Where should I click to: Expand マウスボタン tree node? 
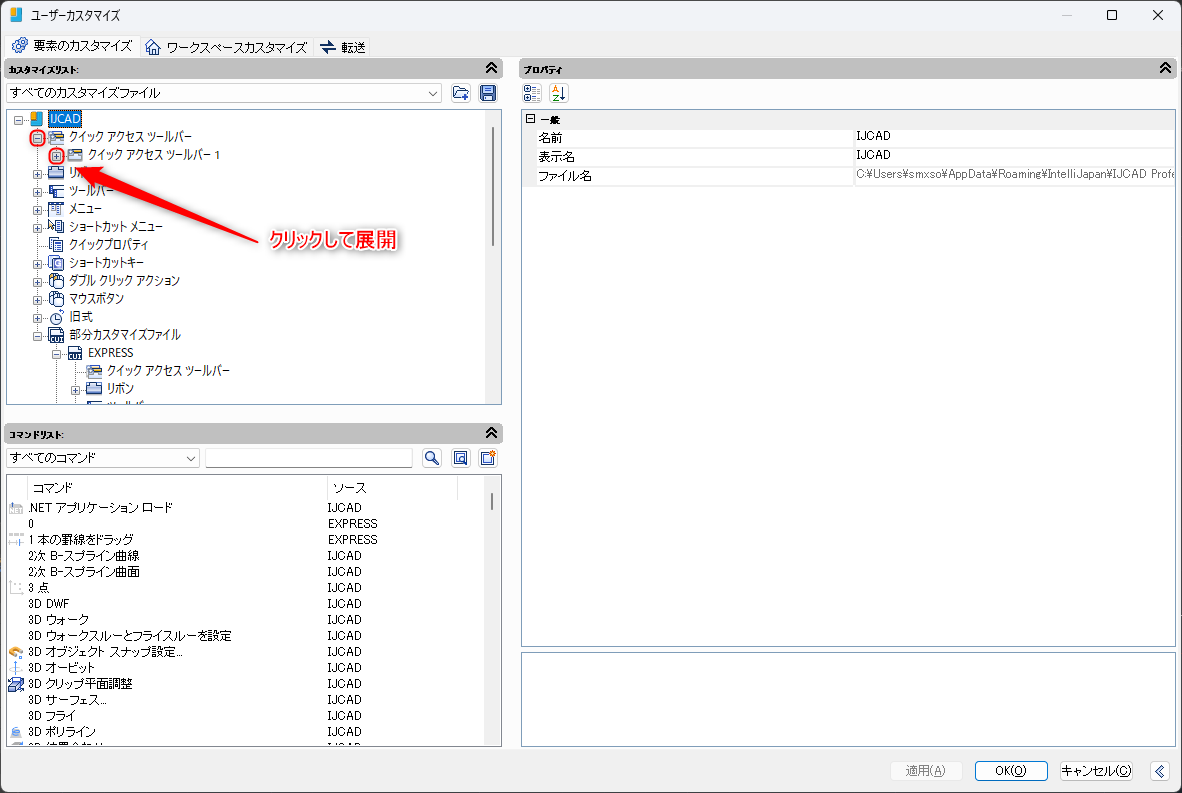pos(37,301)
